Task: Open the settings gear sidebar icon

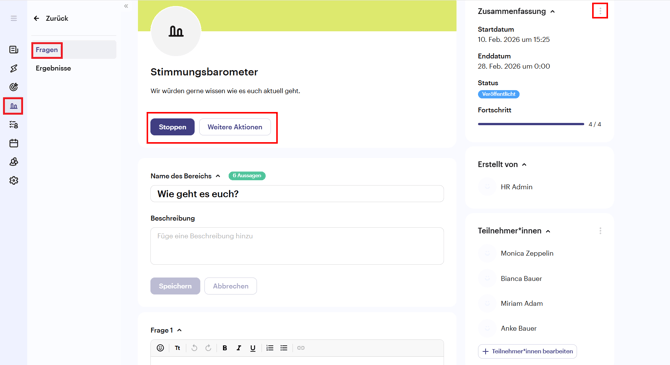Action: [14, 181]
